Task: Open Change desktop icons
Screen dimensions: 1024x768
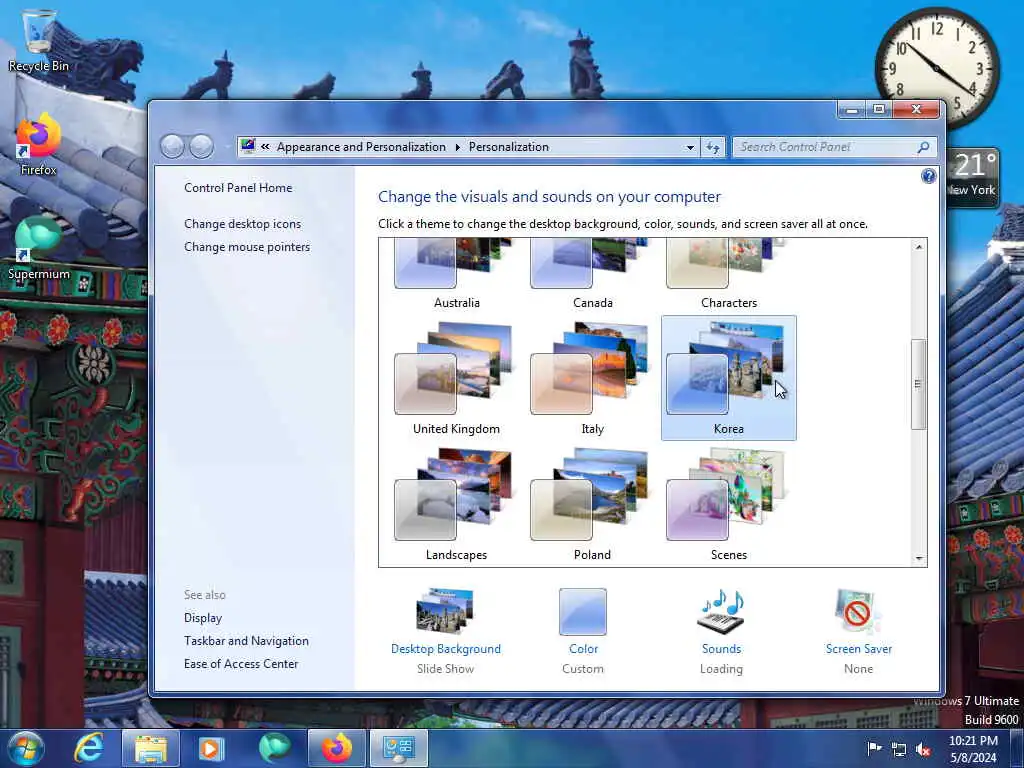Action: (x=242, y=224)
